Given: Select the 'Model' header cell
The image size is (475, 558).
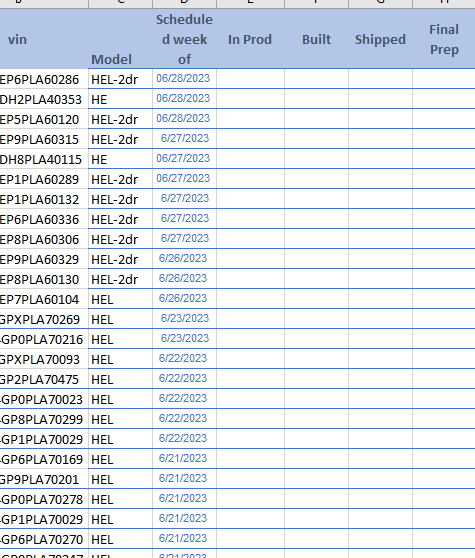Looking at the screenshot, I should coord(121,39).
